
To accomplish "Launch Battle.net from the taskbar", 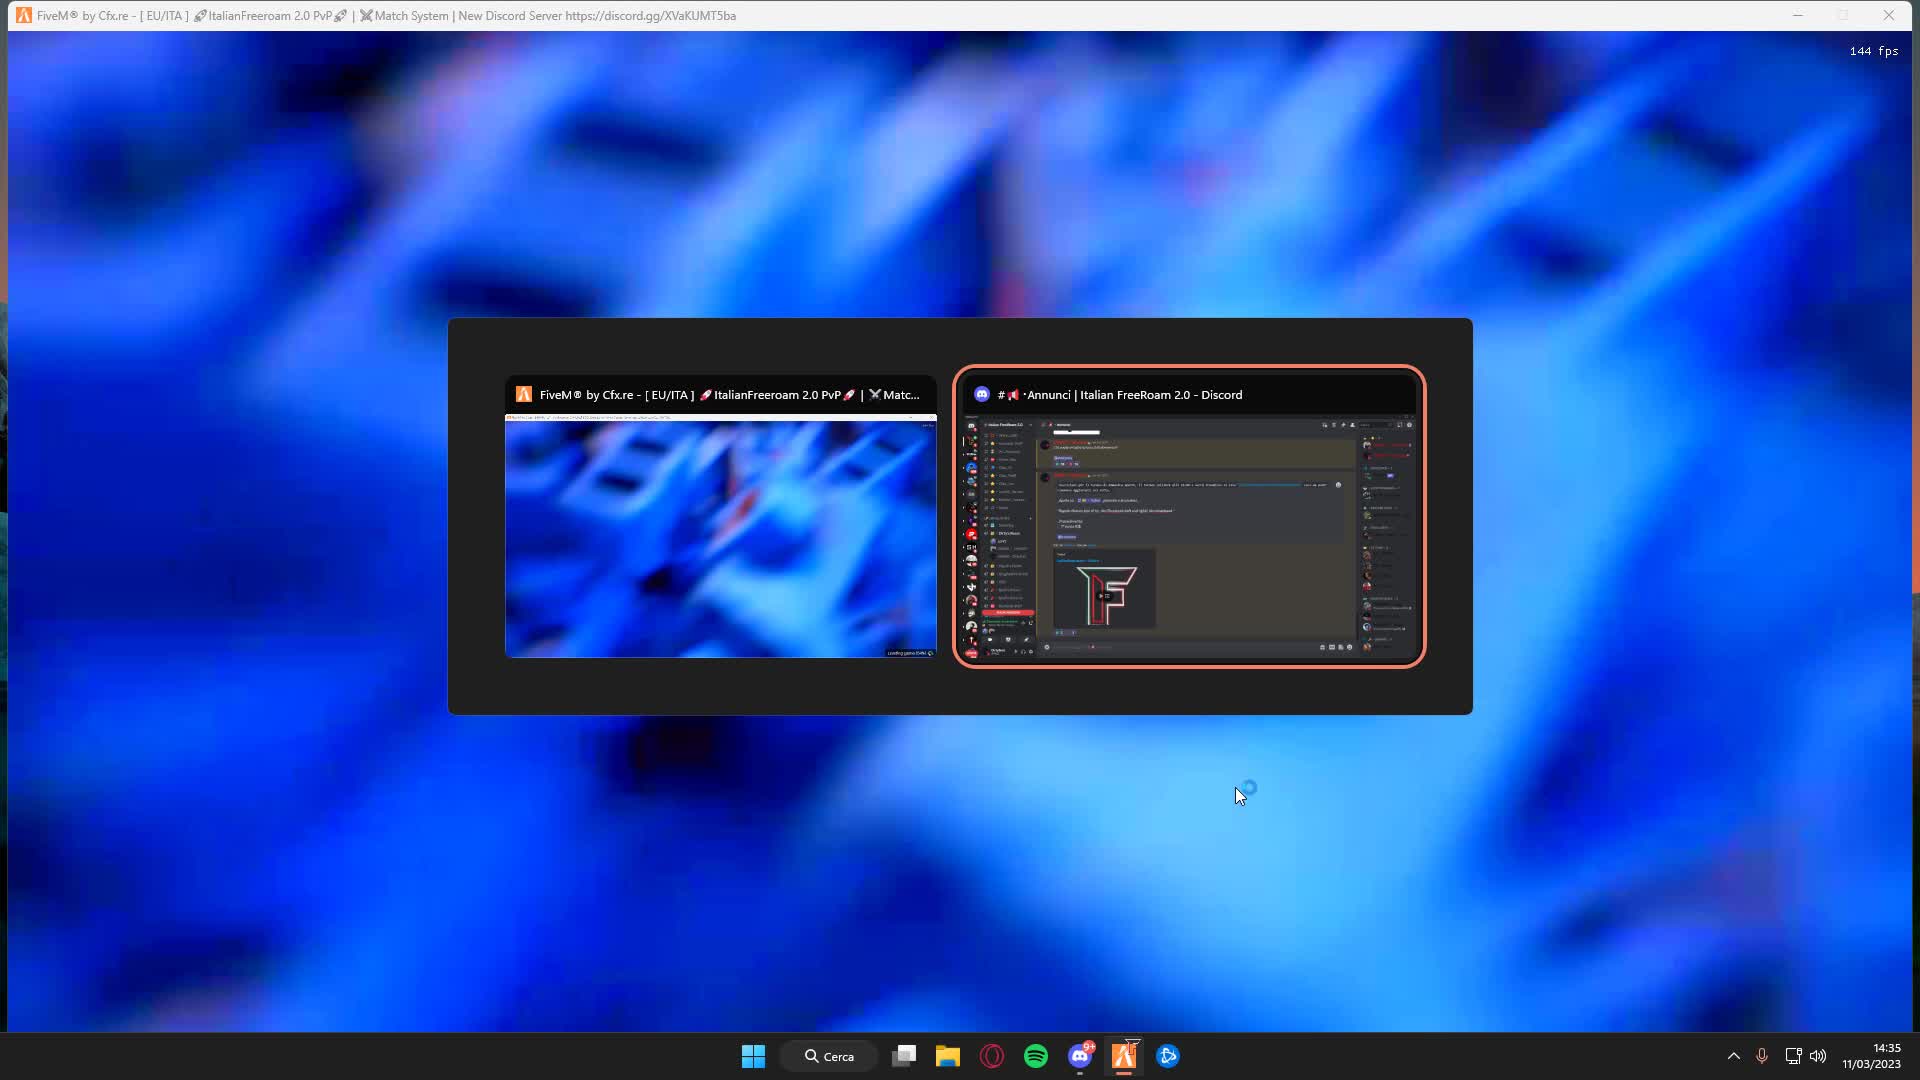I will 1168,1055.
